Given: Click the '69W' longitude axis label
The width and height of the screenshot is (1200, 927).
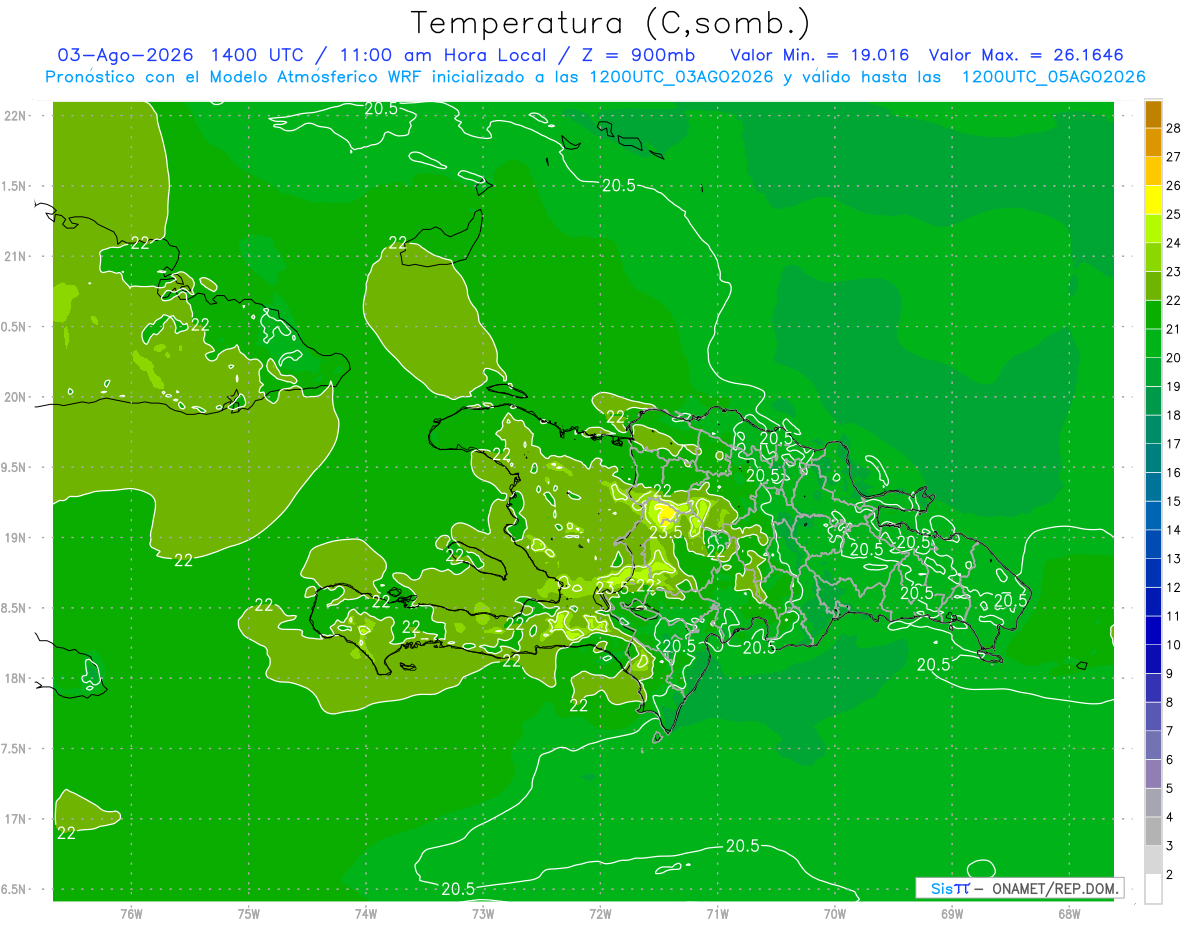Looking at the screenshot, I should pos(952,914).
